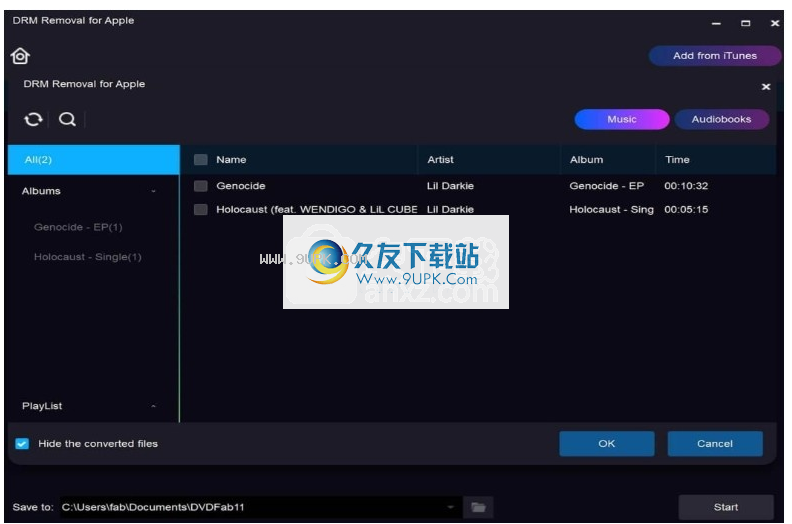792x524 pixels.
Task: Close the DRM Removal dialog panel
Action: click(x=766, y=87)
